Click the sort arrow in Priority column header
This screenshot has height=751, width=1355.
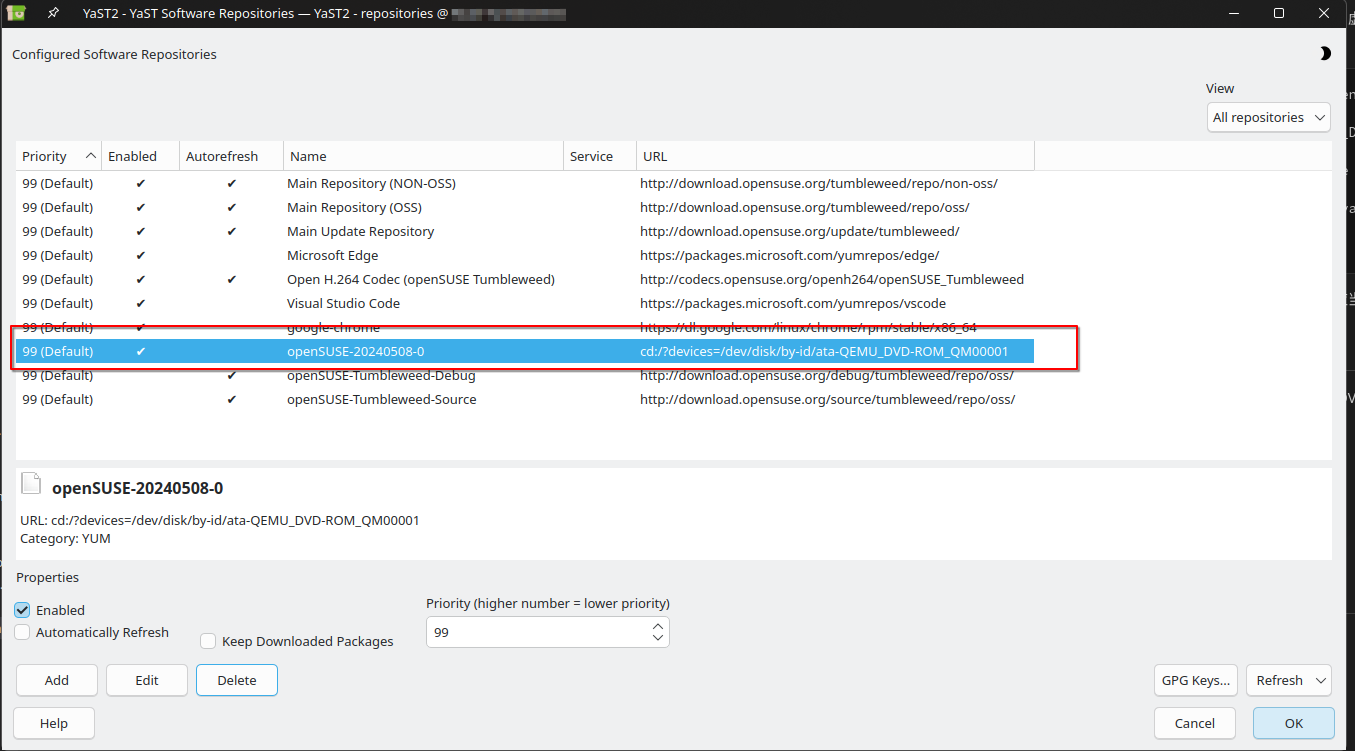coord(91,156)
